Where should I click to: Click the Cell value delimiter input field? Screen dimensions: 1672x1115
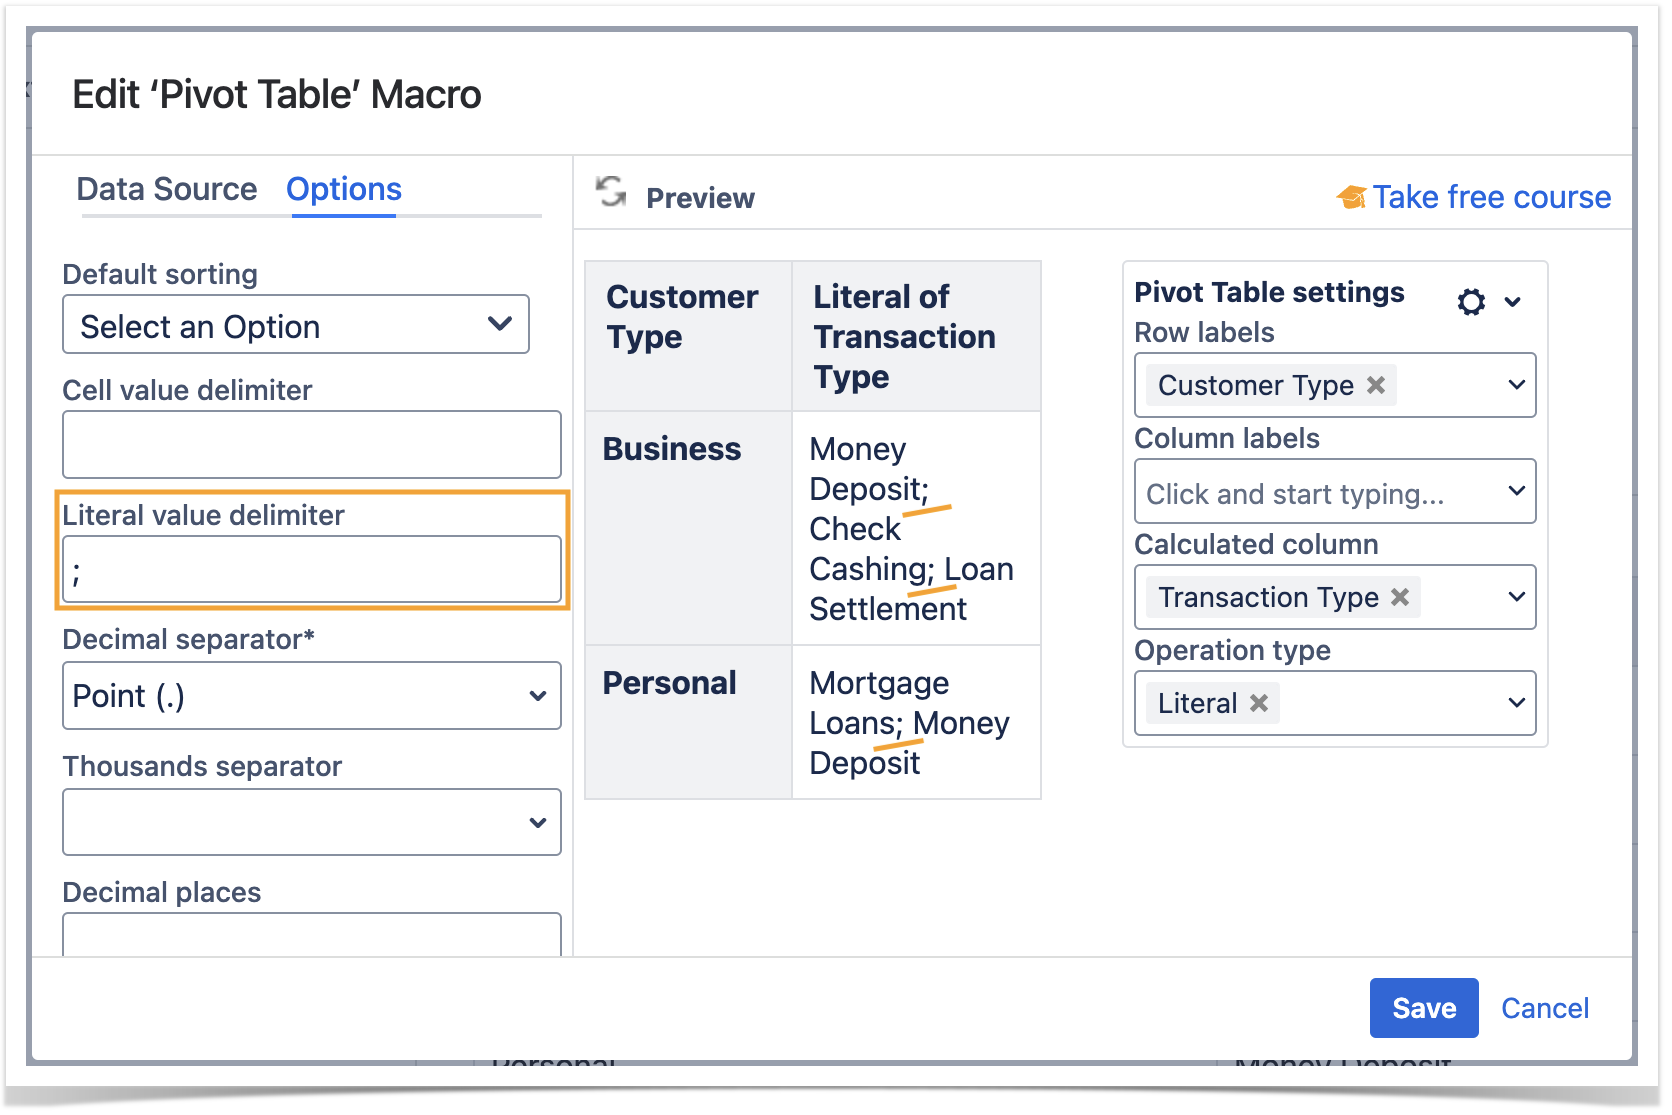point(311,445)
